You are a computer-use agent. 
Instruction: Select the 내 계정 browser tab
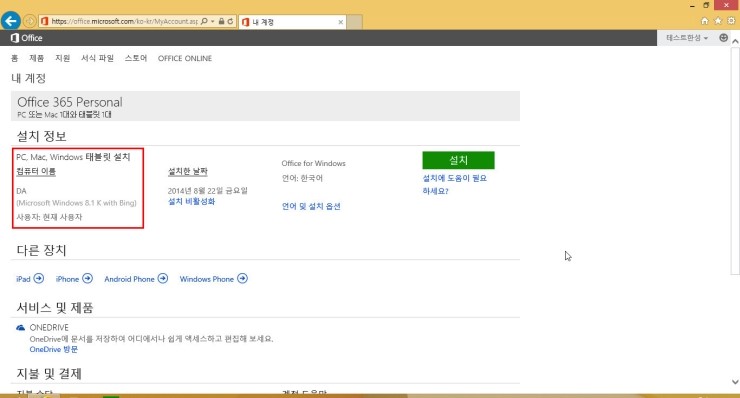coord(292,22)
